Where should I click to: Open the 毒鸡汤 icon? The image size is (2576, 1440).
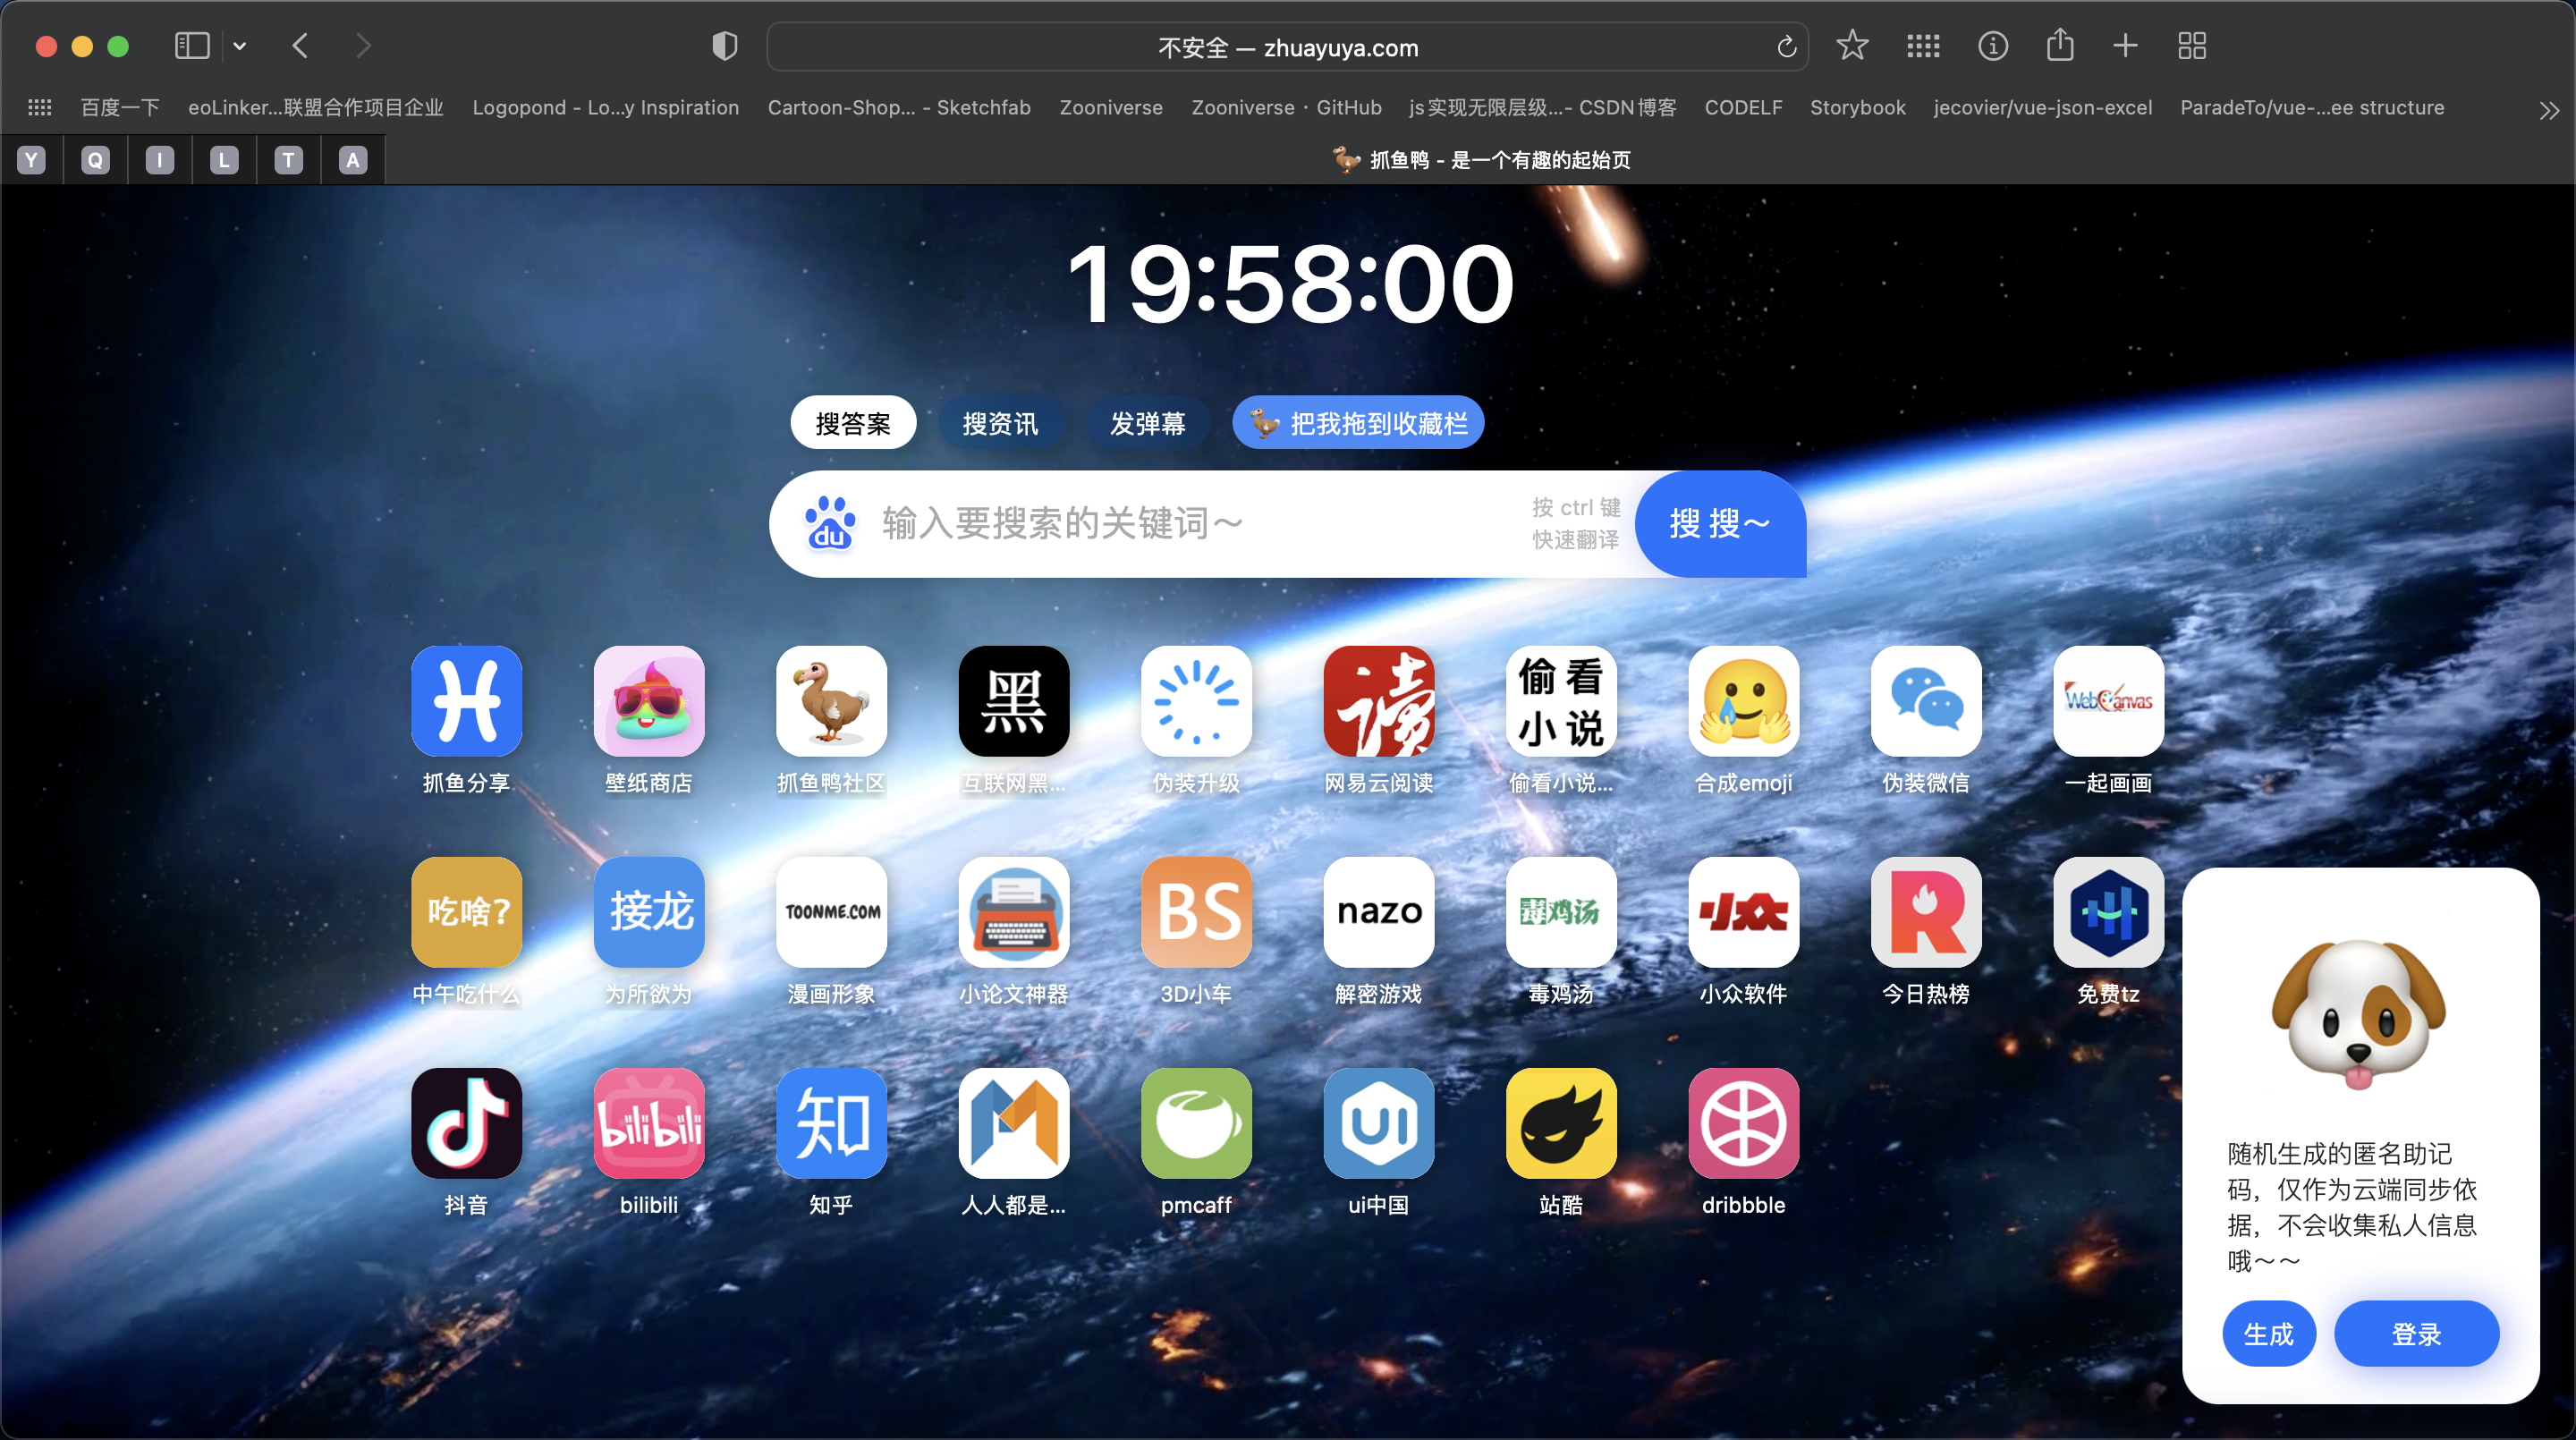click(1561, 912)
